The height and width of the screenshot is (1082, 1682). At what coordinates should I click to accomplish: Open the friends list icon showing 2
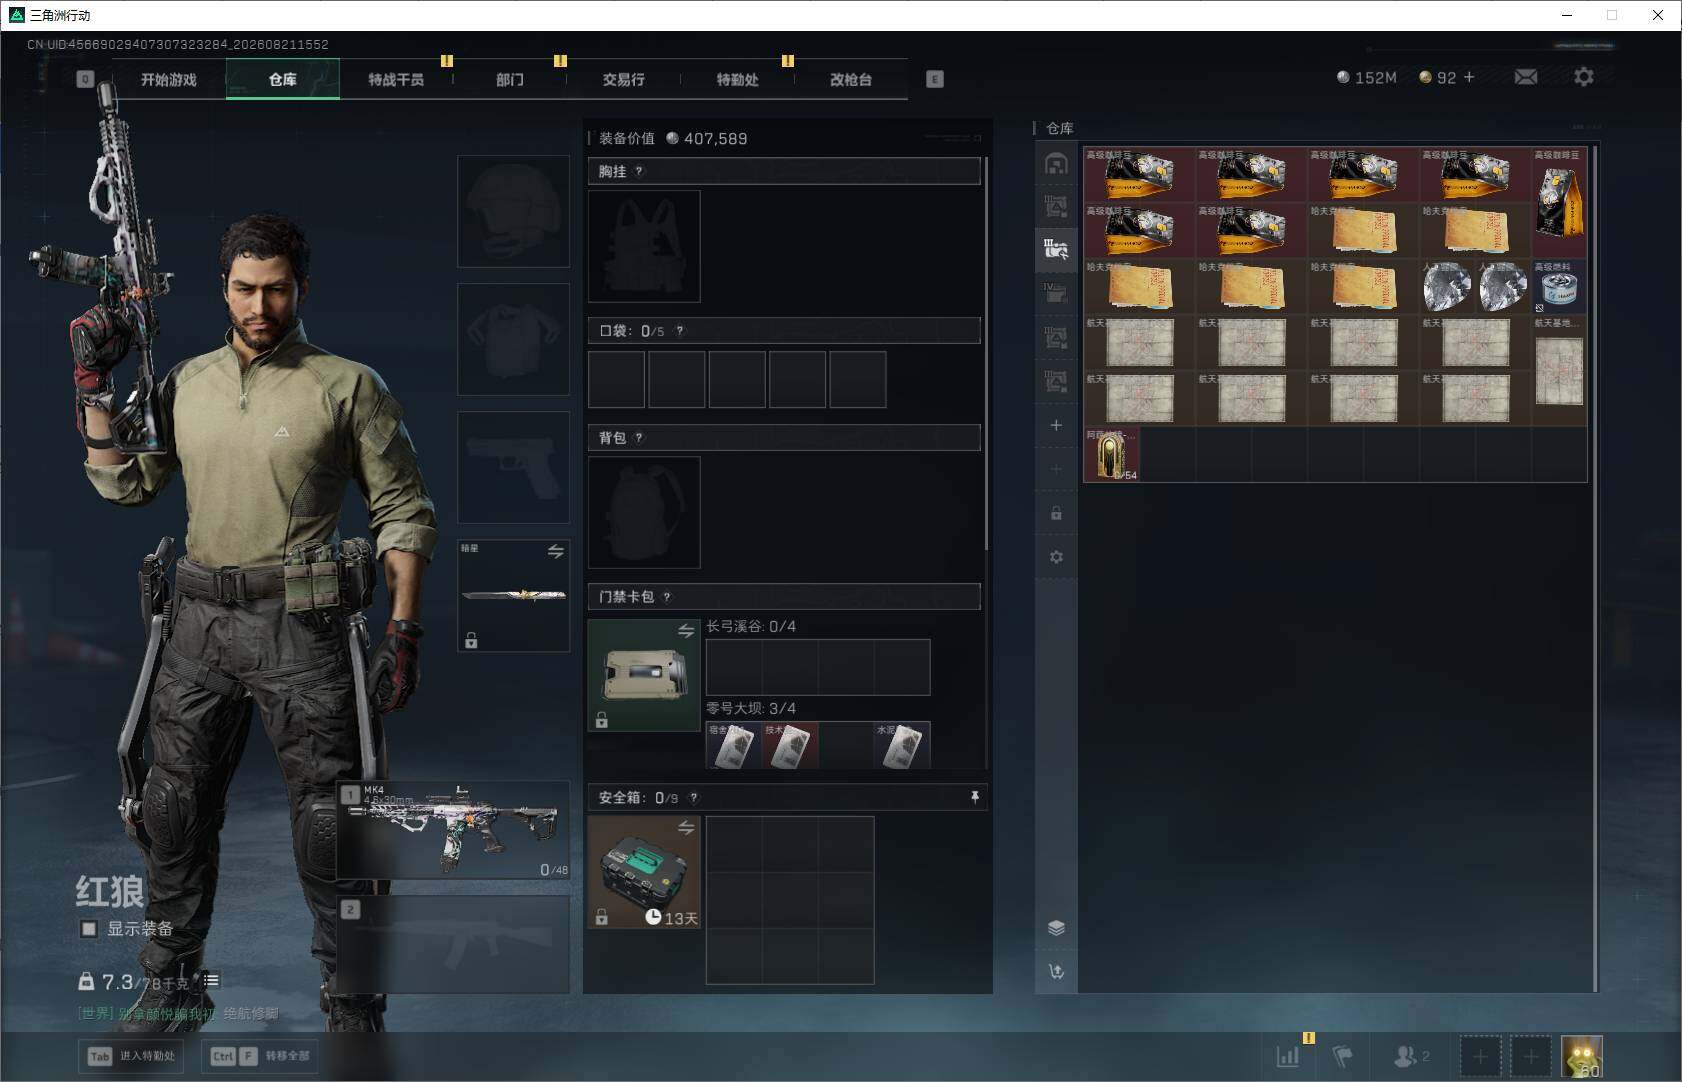(1411, 1056)
